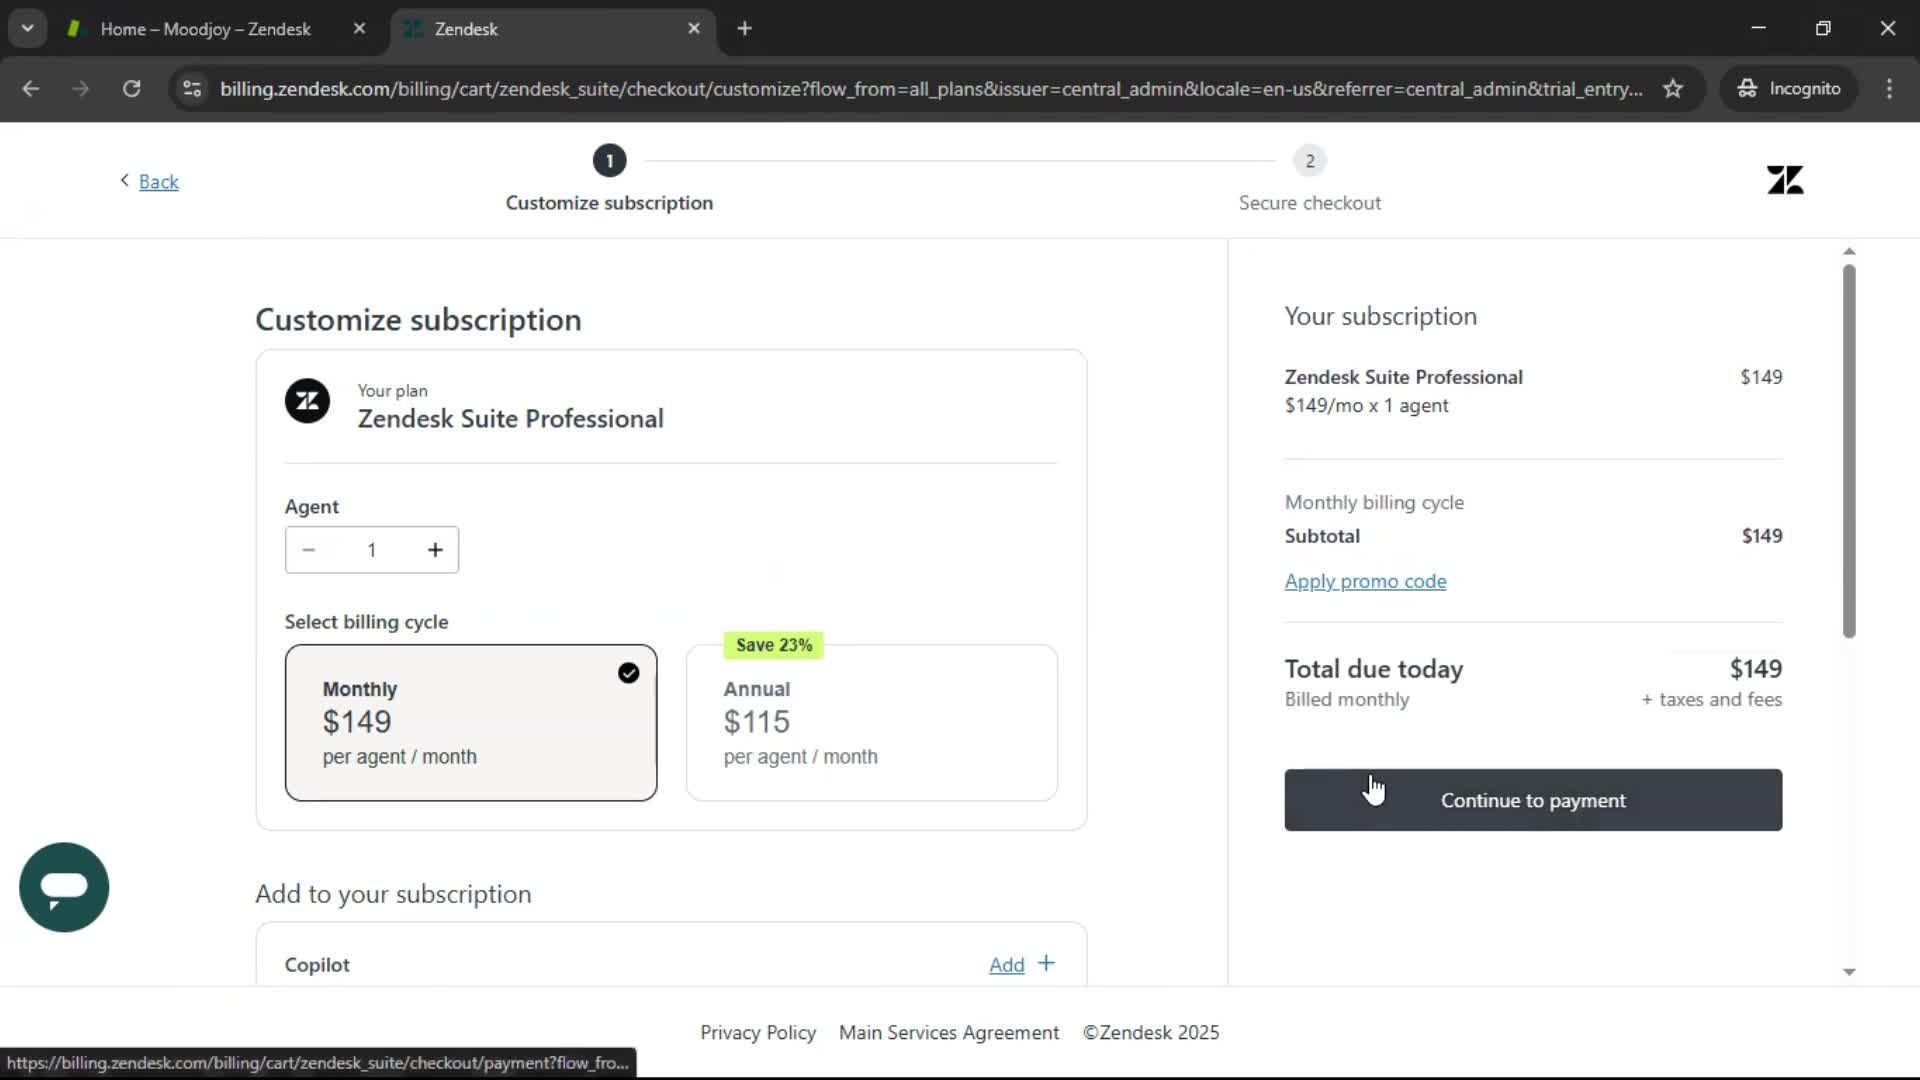
Task: Click the Incognito indicator
Action: (x=1789, y=88)
